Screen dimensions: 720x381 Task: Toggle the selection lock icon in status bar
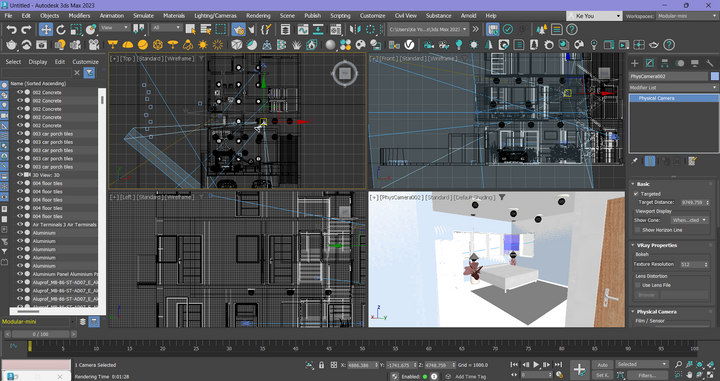click(321, 365)
